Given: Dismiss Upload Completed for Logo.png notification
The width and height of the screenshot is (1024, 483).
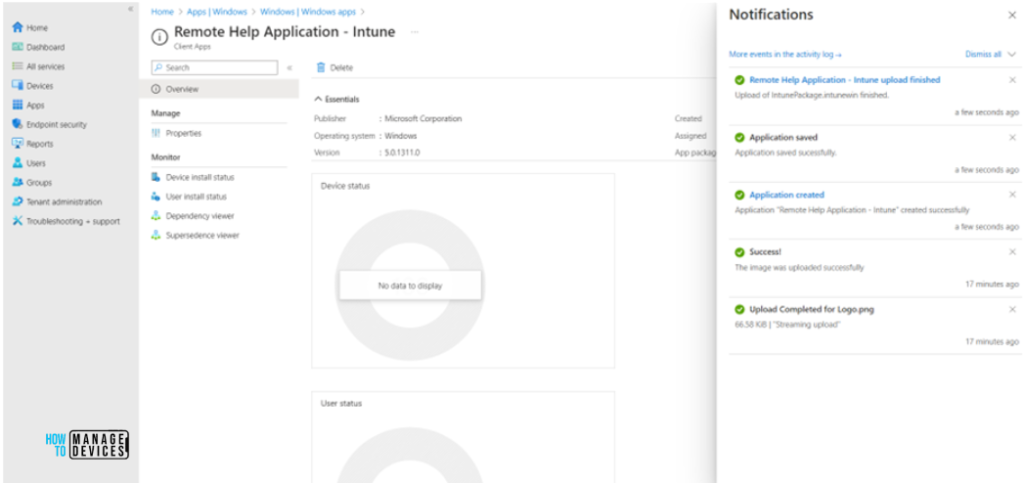Looking at the screenshot, I should coord(1012,309).
